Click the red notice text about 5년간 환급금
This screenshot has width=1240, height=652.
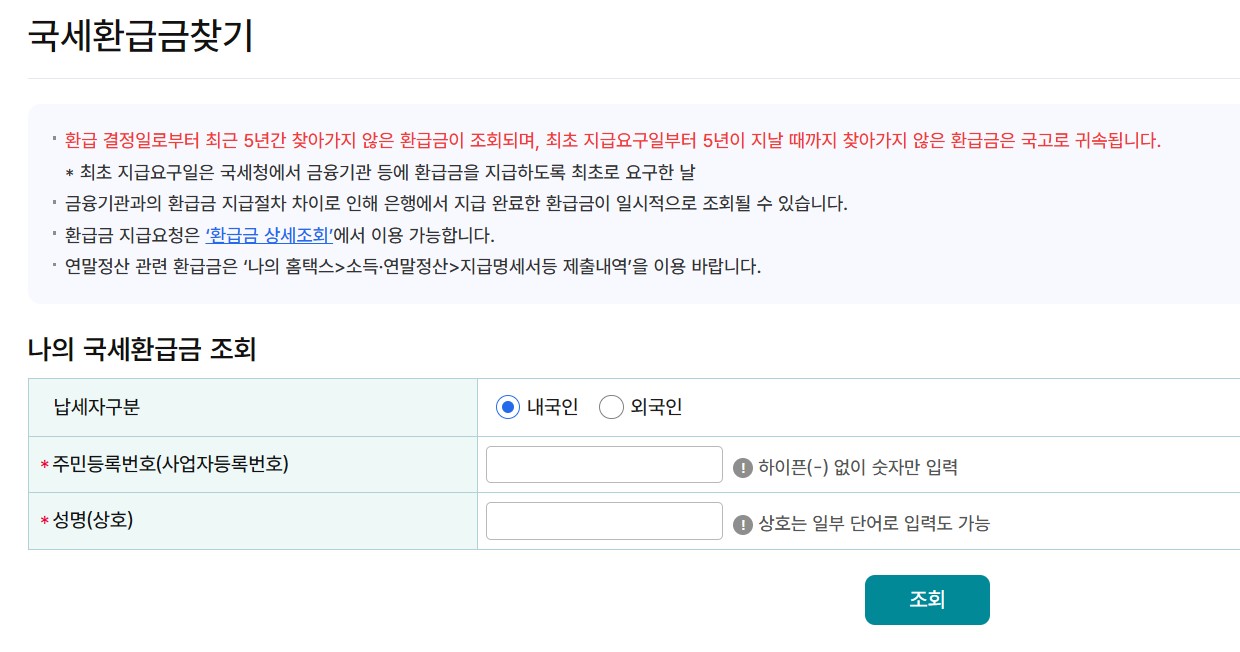pyautogui.click(x=613, y=140)
